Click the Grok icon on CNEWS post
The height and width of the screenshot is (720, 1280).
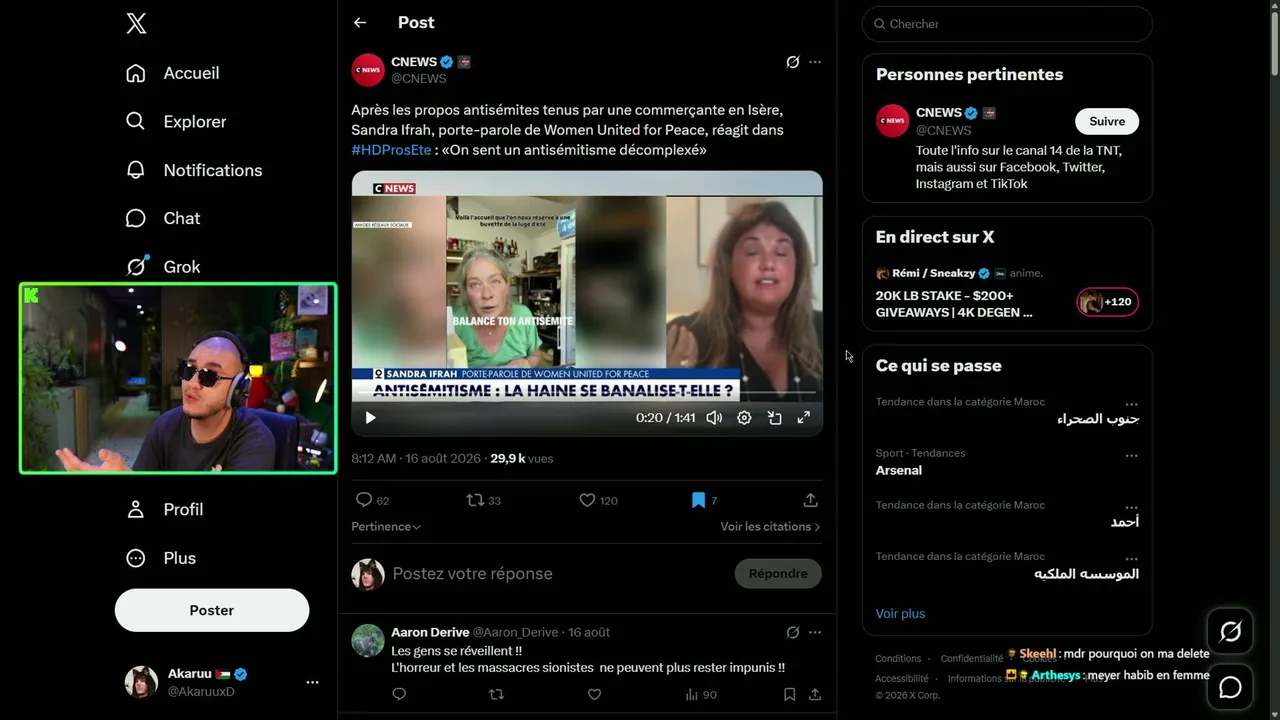pos(792,62)
